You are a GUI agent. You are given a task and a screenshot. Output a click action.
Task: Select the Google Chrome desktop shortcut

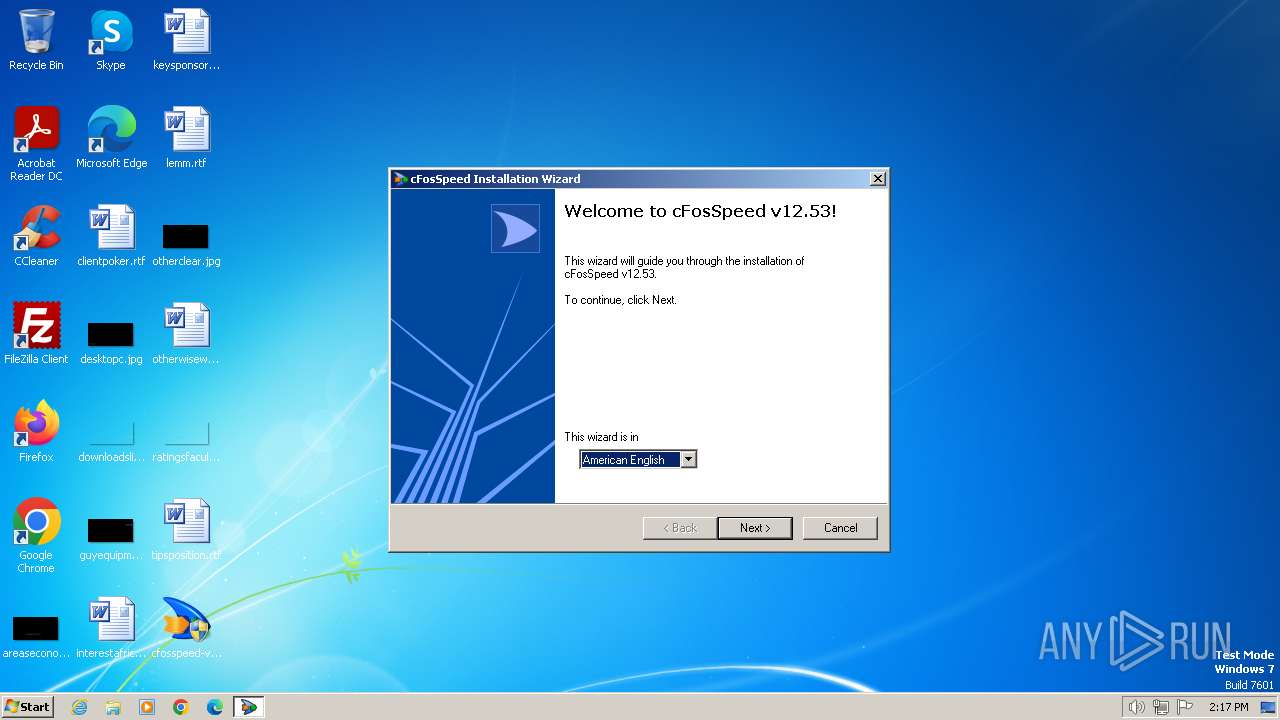36,537
